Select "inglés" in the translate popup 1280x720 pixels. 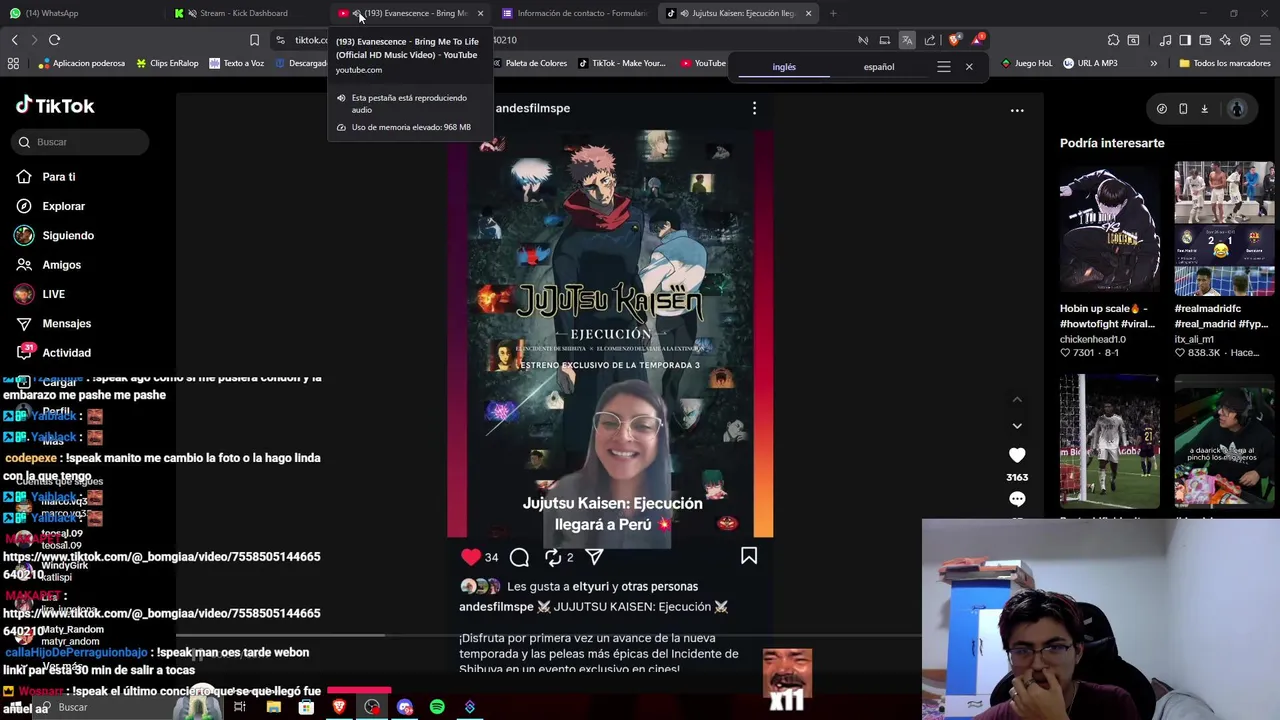pyautogui.click(x=784, y=67)
